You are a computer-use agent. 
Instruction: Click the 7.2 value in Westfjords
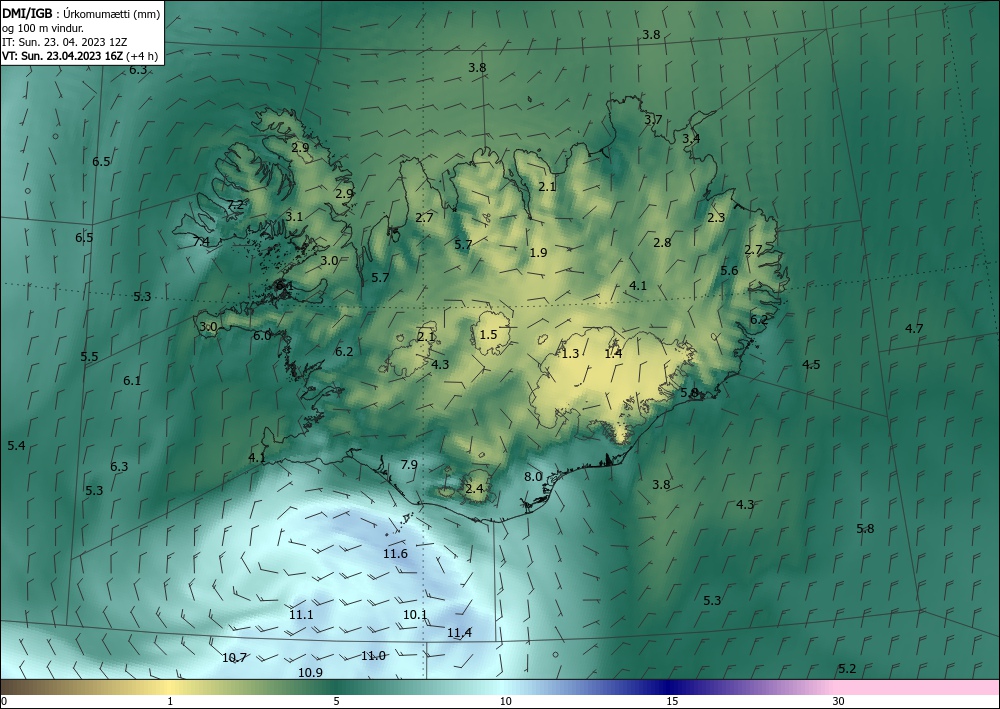tap(235, 205)
